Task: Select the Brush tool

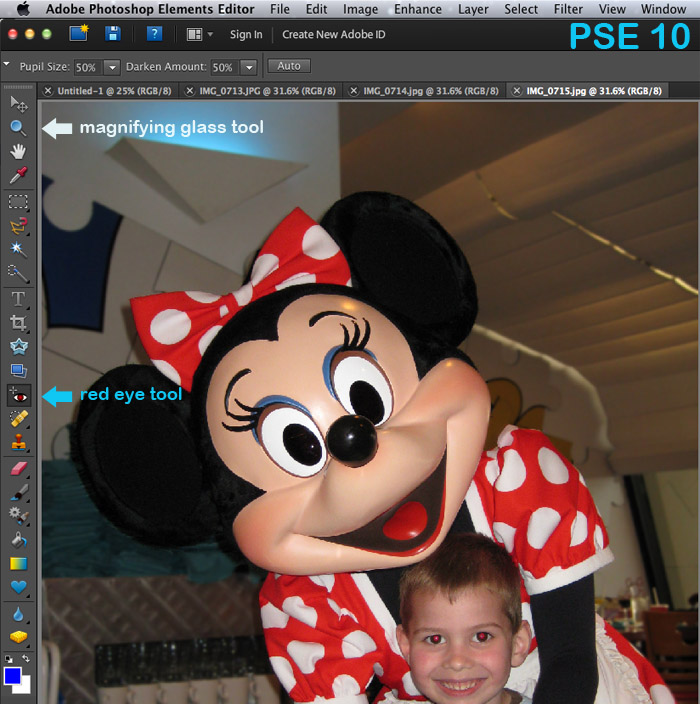Action: [x=18, y=493]
